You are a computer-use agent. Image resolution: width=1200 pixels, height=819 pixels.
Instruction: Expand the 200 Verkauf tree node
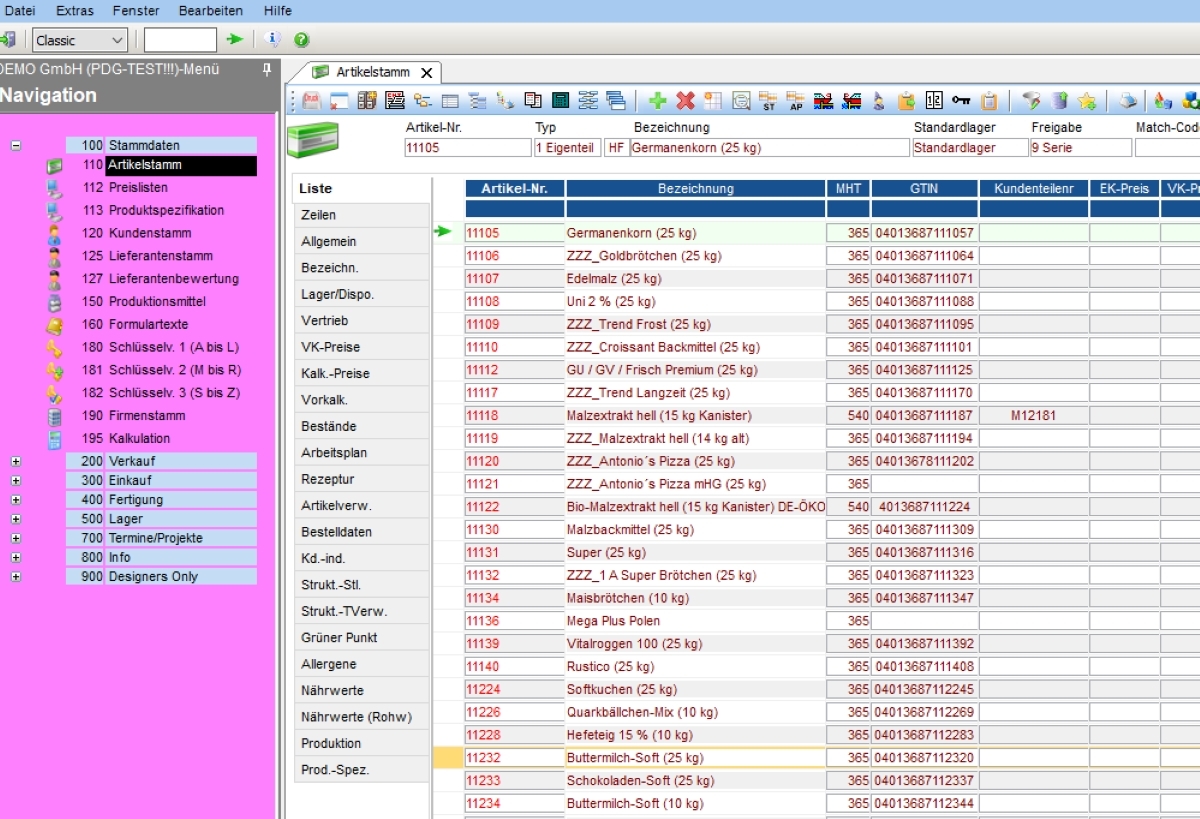pos(16,461)
